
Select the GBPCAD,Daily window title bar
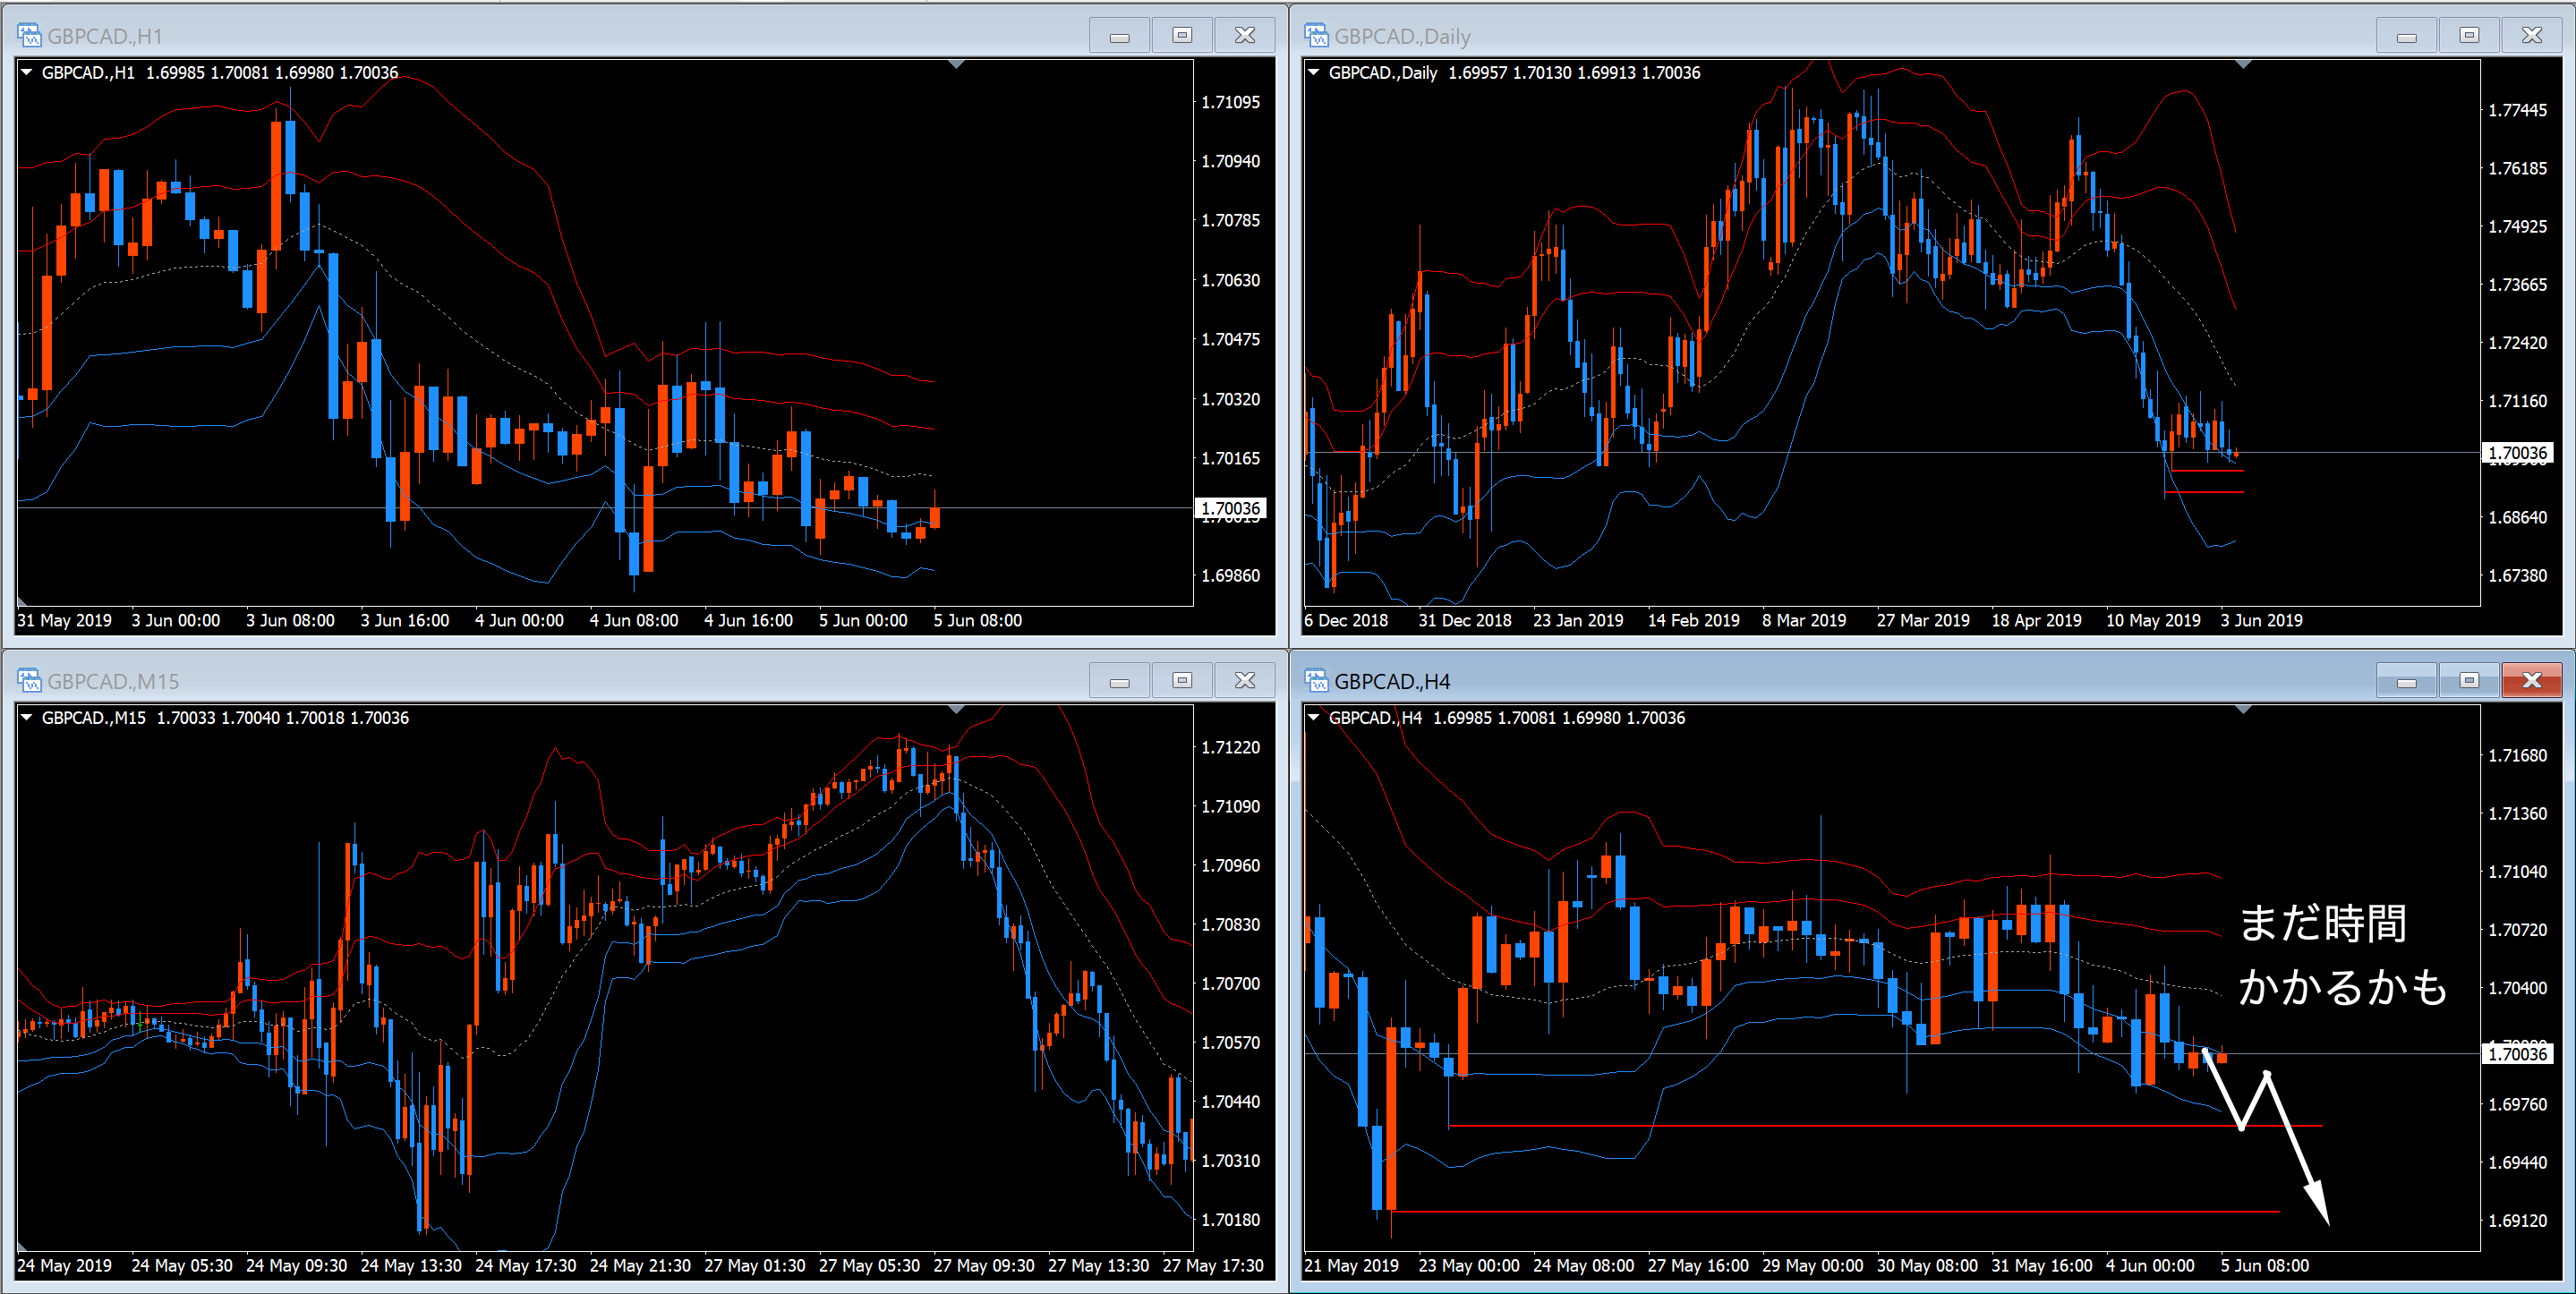[x=1900, y=36]
